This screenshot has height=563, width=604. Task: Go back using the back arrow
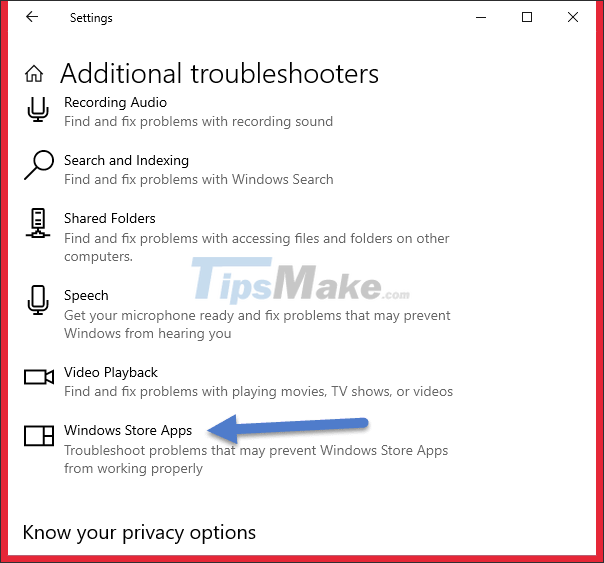point(32,17)
